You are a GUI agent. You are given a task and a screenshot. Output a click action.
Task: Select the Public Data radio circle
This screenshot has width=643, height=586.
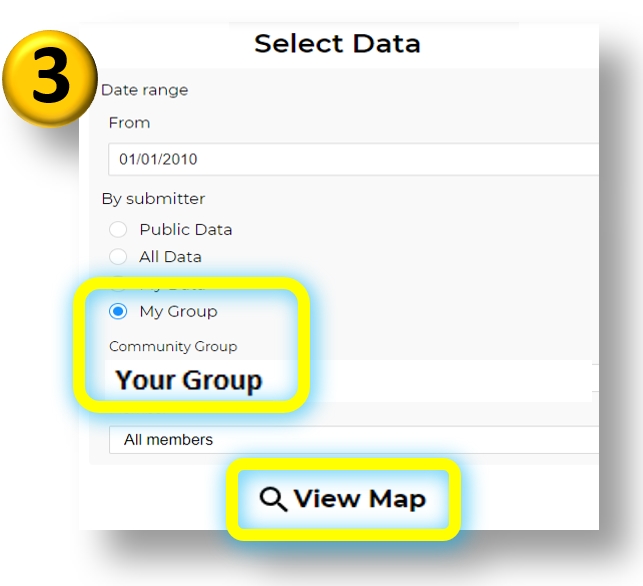click(118, 229)
